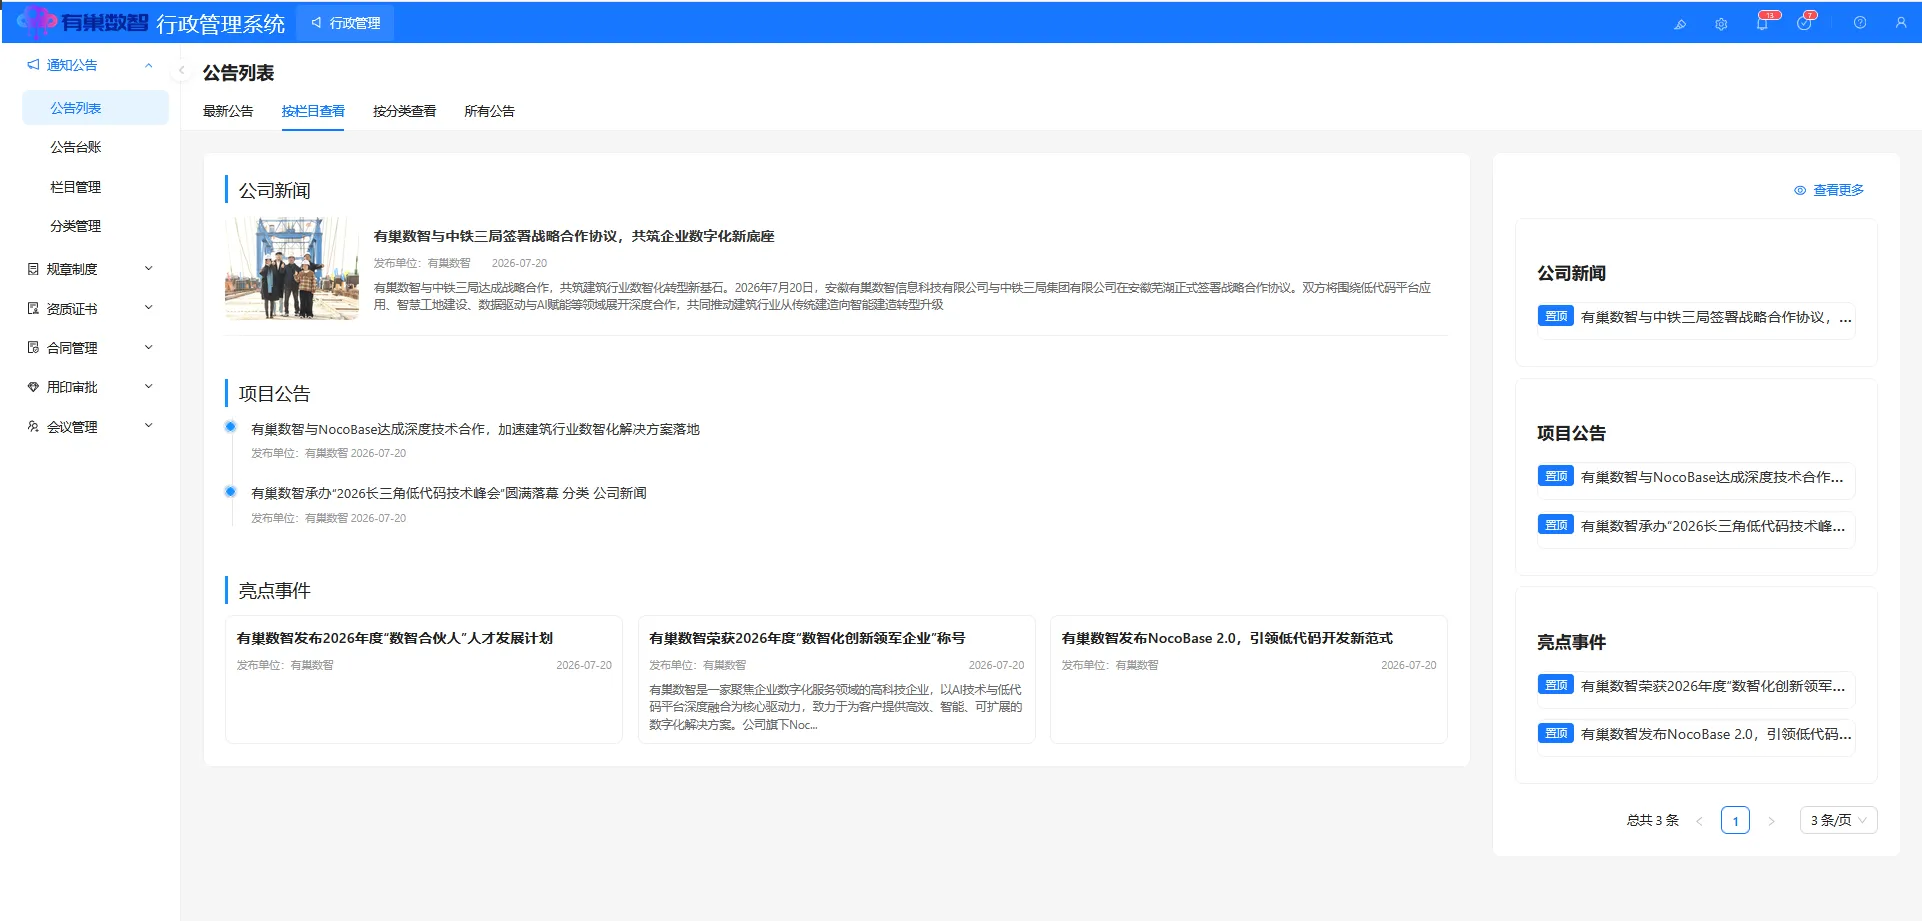The image size is (1922, 921).
Task: Click the 资质证书 sidebar icon
Action: (x=33, y=309)
